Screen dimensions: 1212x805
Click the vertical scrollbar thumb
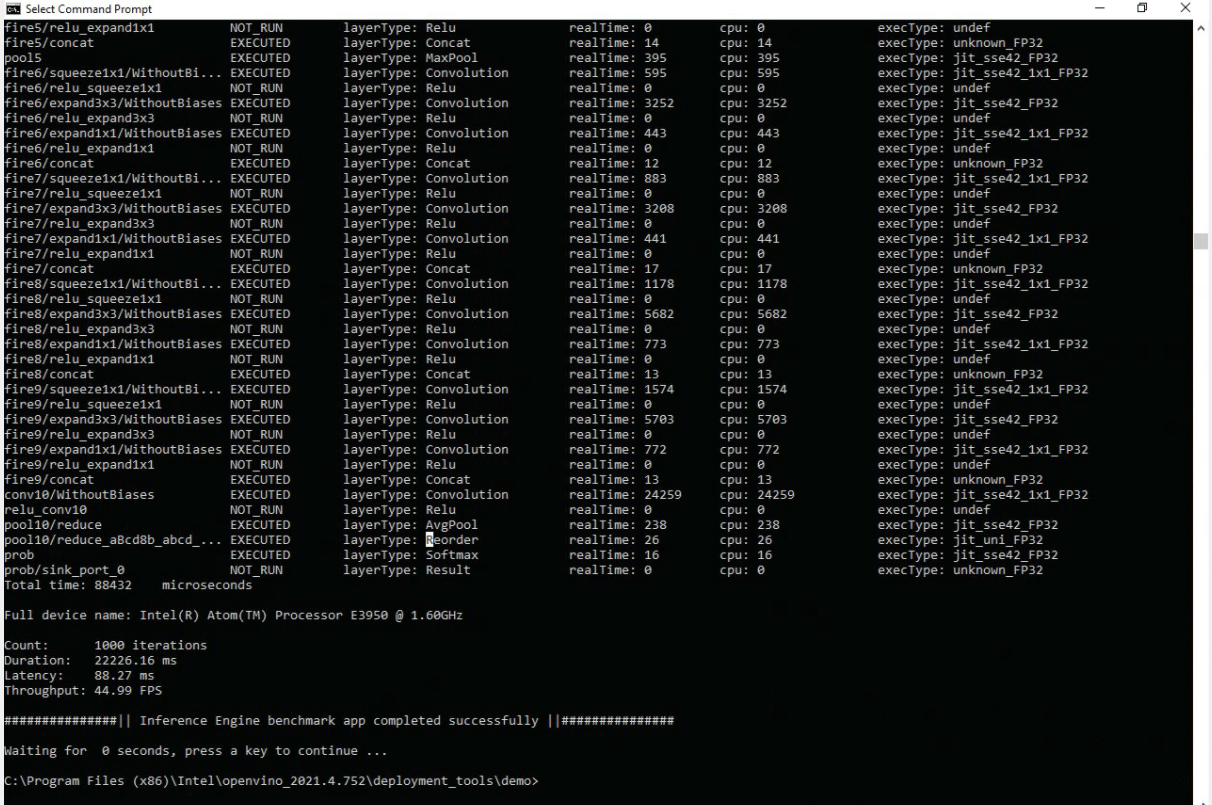click(1201, 241)
